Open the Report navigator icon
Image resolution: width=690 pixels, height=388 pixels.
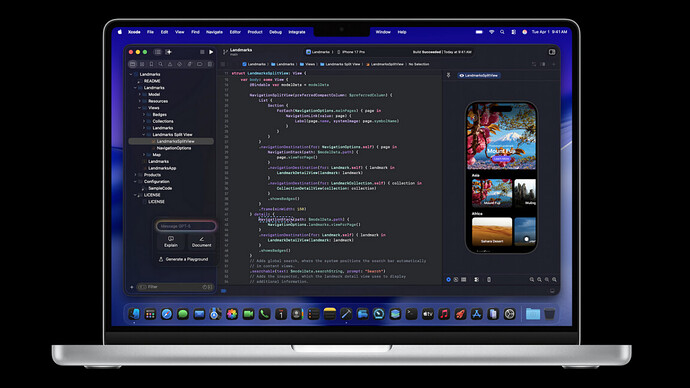click(x=209, y=64)
